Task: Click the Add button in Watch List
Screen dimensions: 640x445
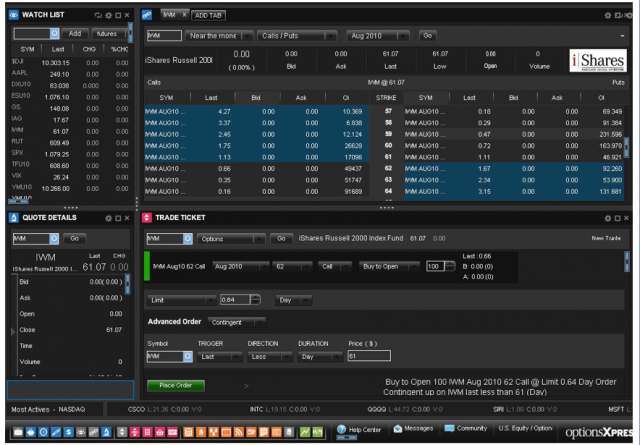Action: point(75,34)
